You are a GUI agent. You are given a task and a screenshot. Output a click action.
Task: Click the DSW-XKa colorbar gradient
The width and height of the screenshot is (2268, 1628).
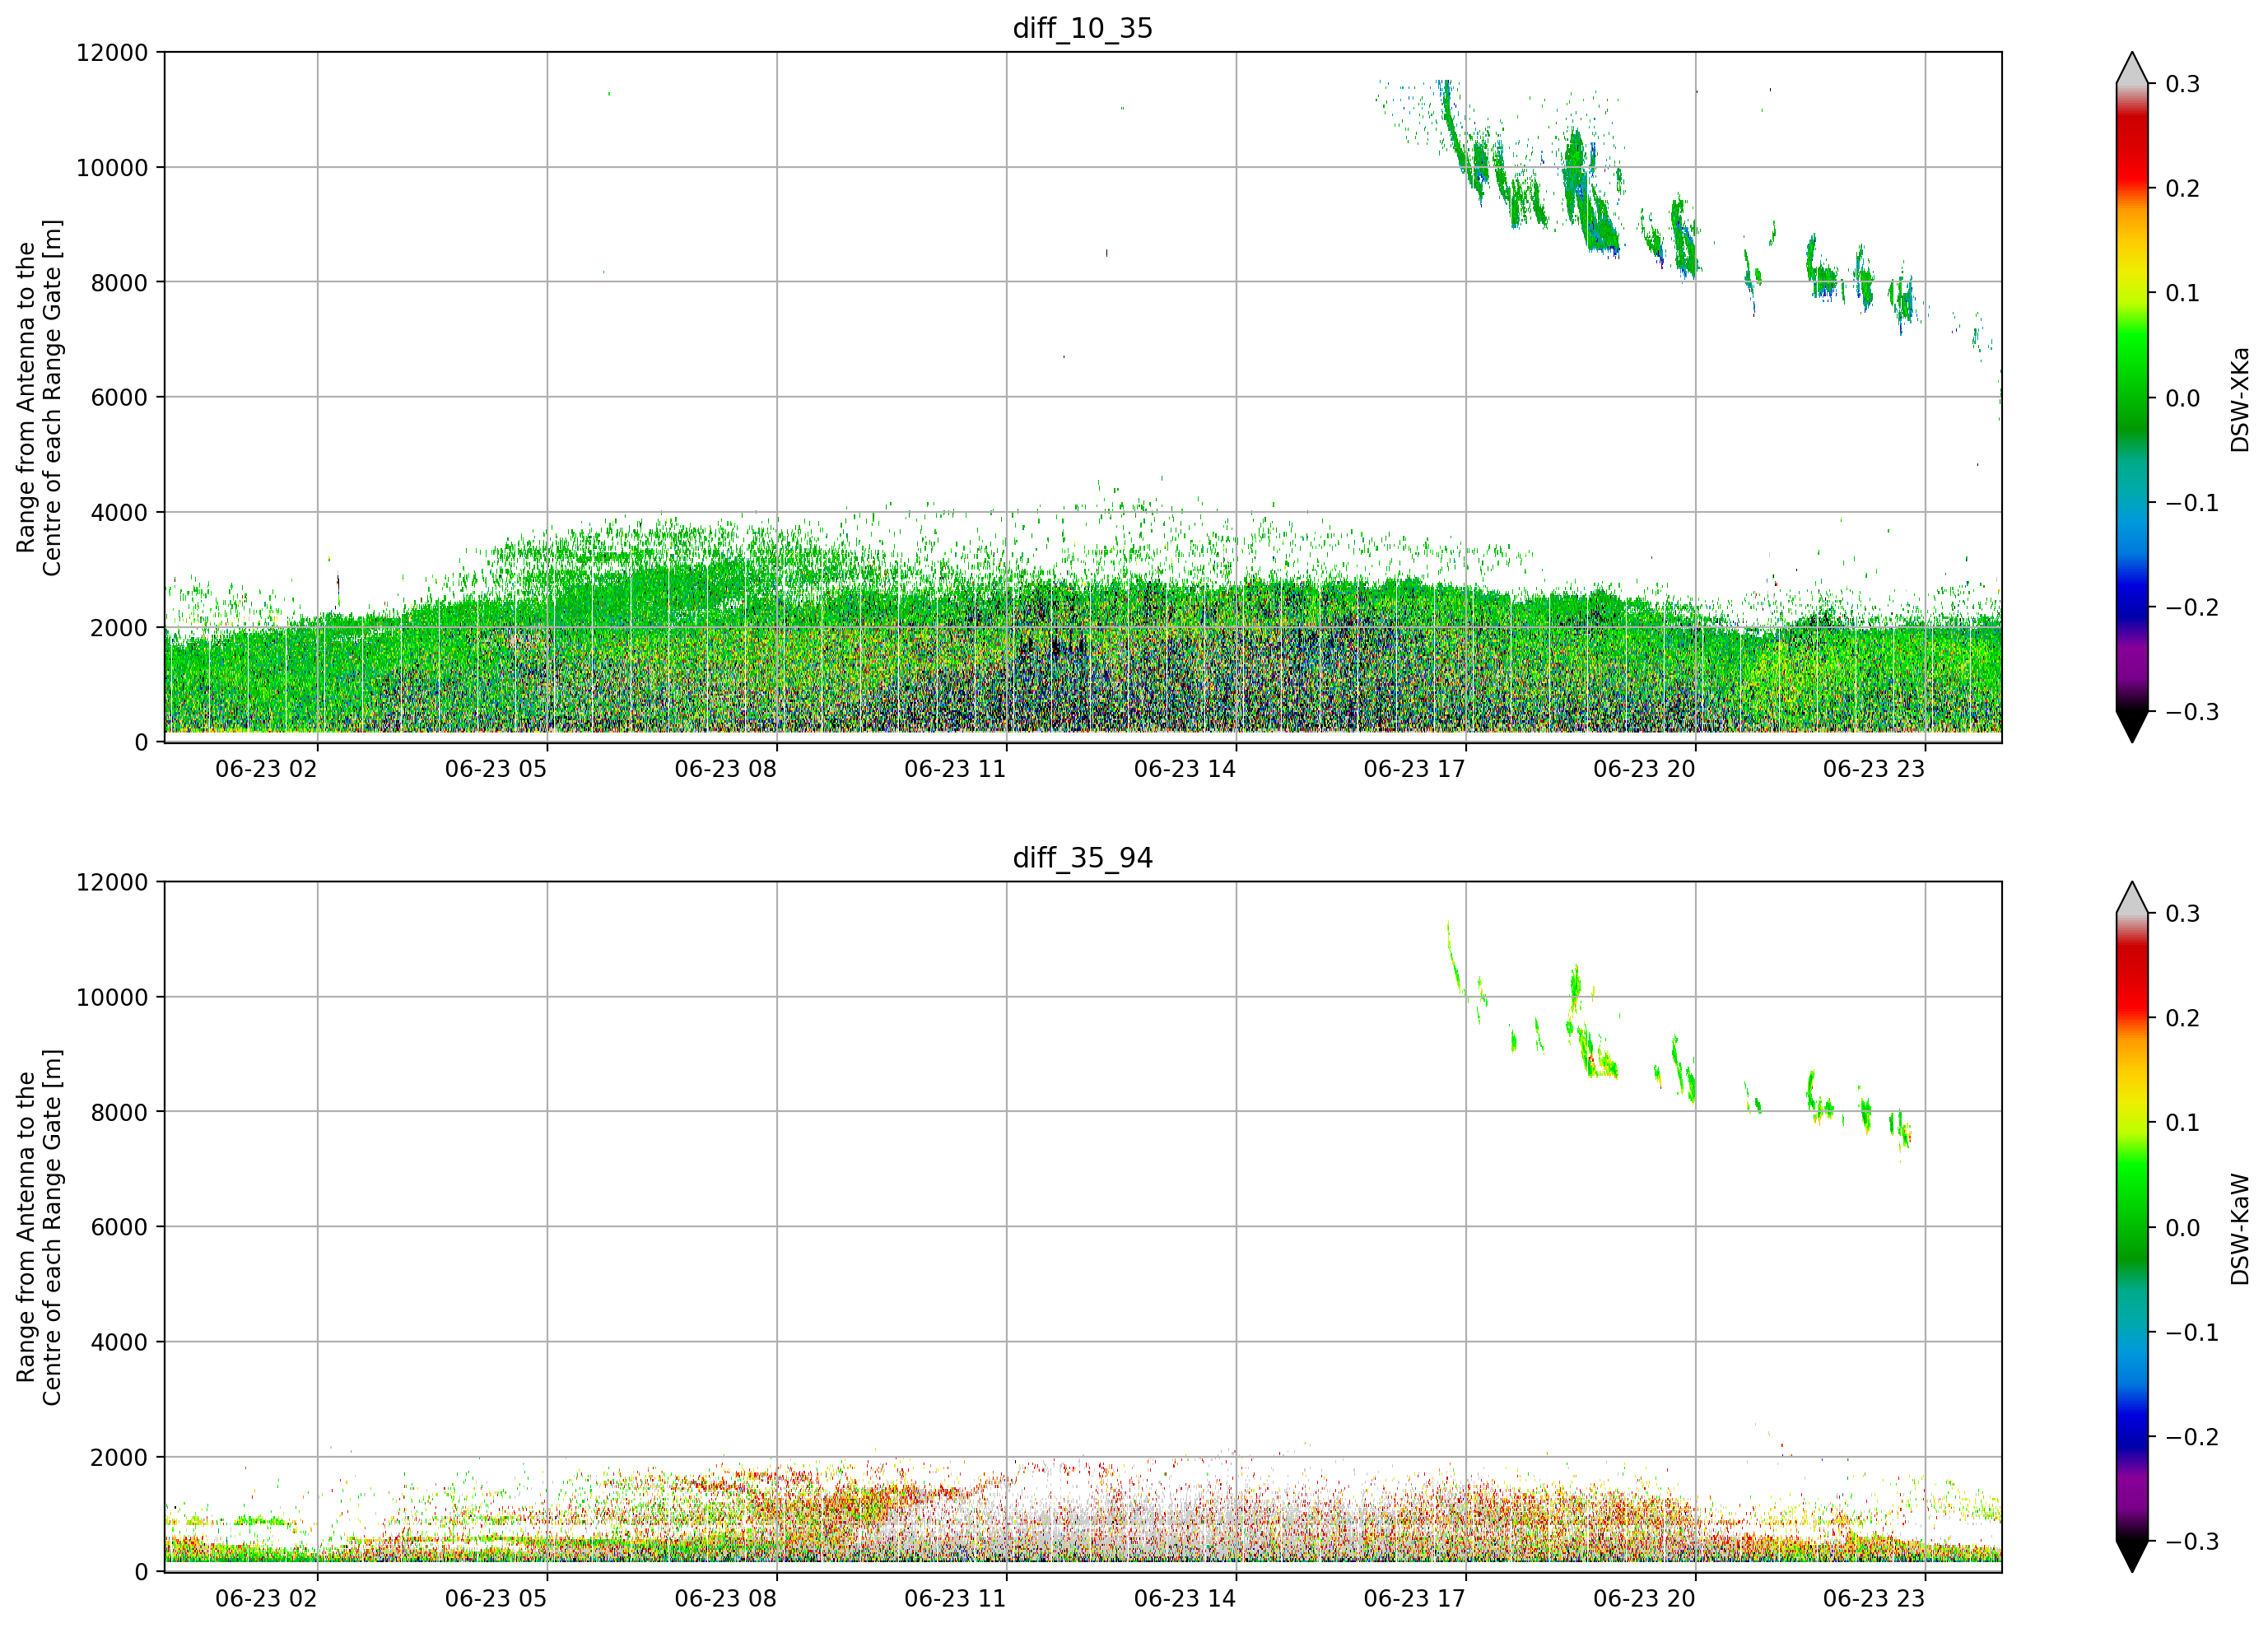(x=2132, y=397)
